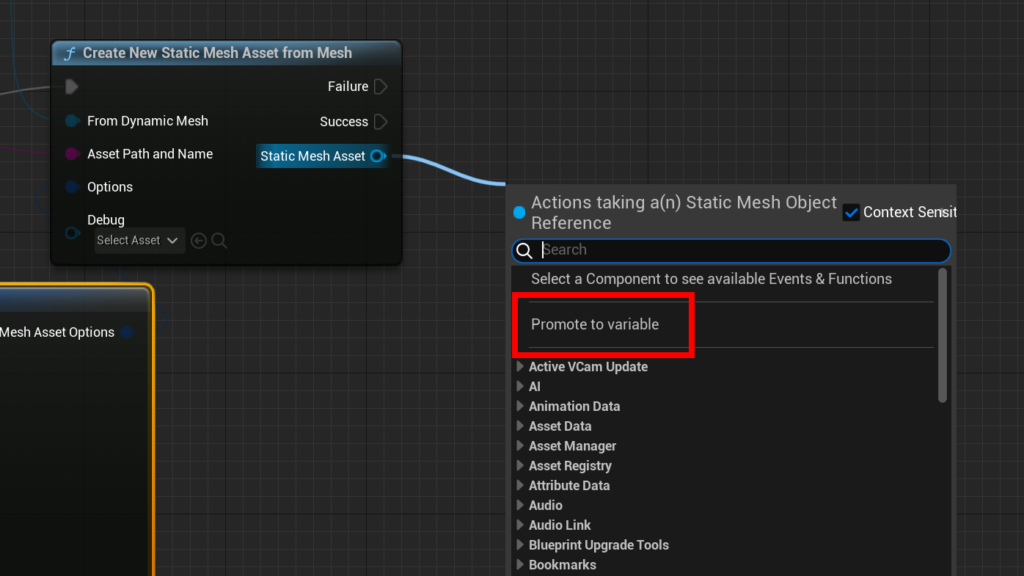This screenshot has height=576, width=1024.
Task: Click the Failure execution output pin
Action: pos(381,86)
